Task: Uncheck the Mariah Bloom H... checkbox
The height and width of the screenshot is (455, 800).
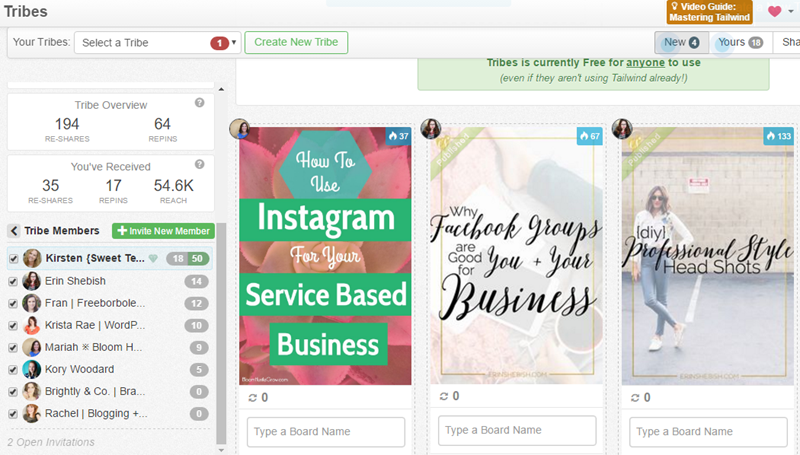Action: [13, 348]
